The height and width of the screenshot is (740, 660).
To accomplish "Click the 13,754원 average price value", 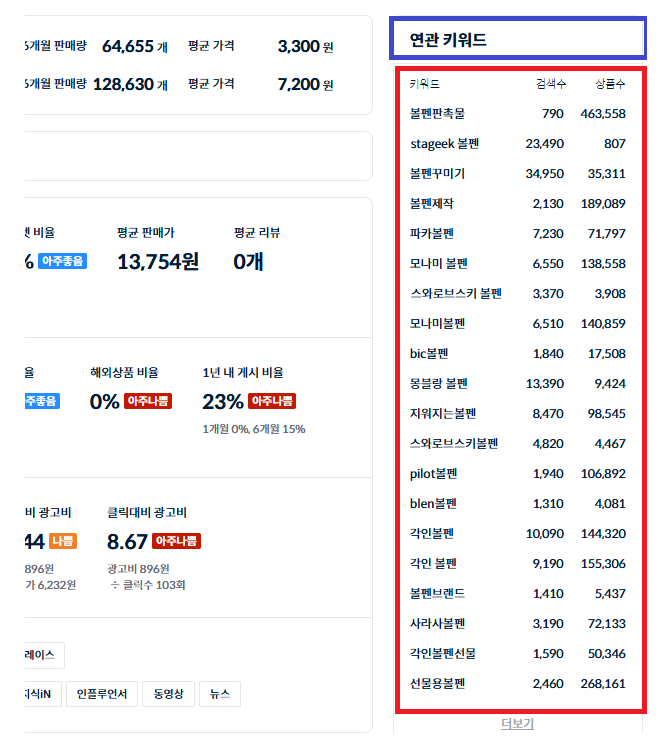I will (158, 261).
